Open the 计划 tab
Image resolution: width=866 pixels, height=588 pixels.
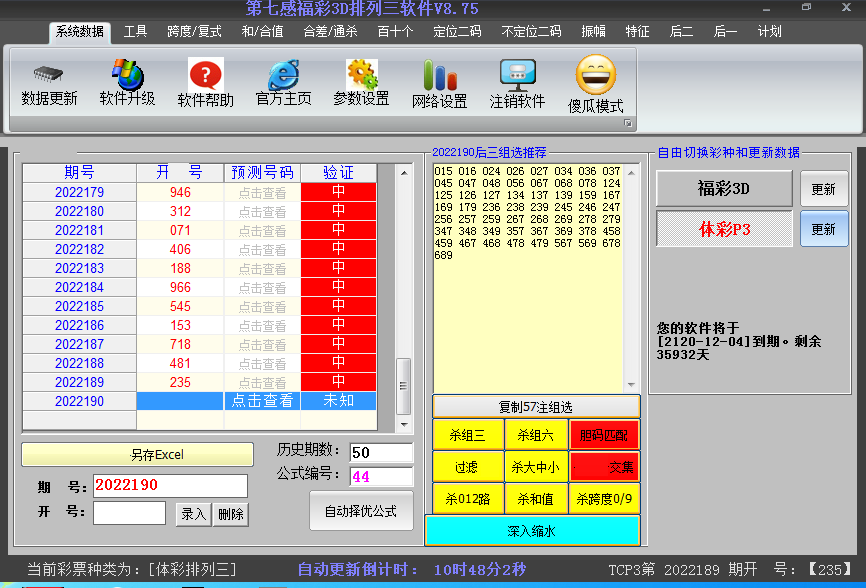pyautogui.click(x=769, y=31)
